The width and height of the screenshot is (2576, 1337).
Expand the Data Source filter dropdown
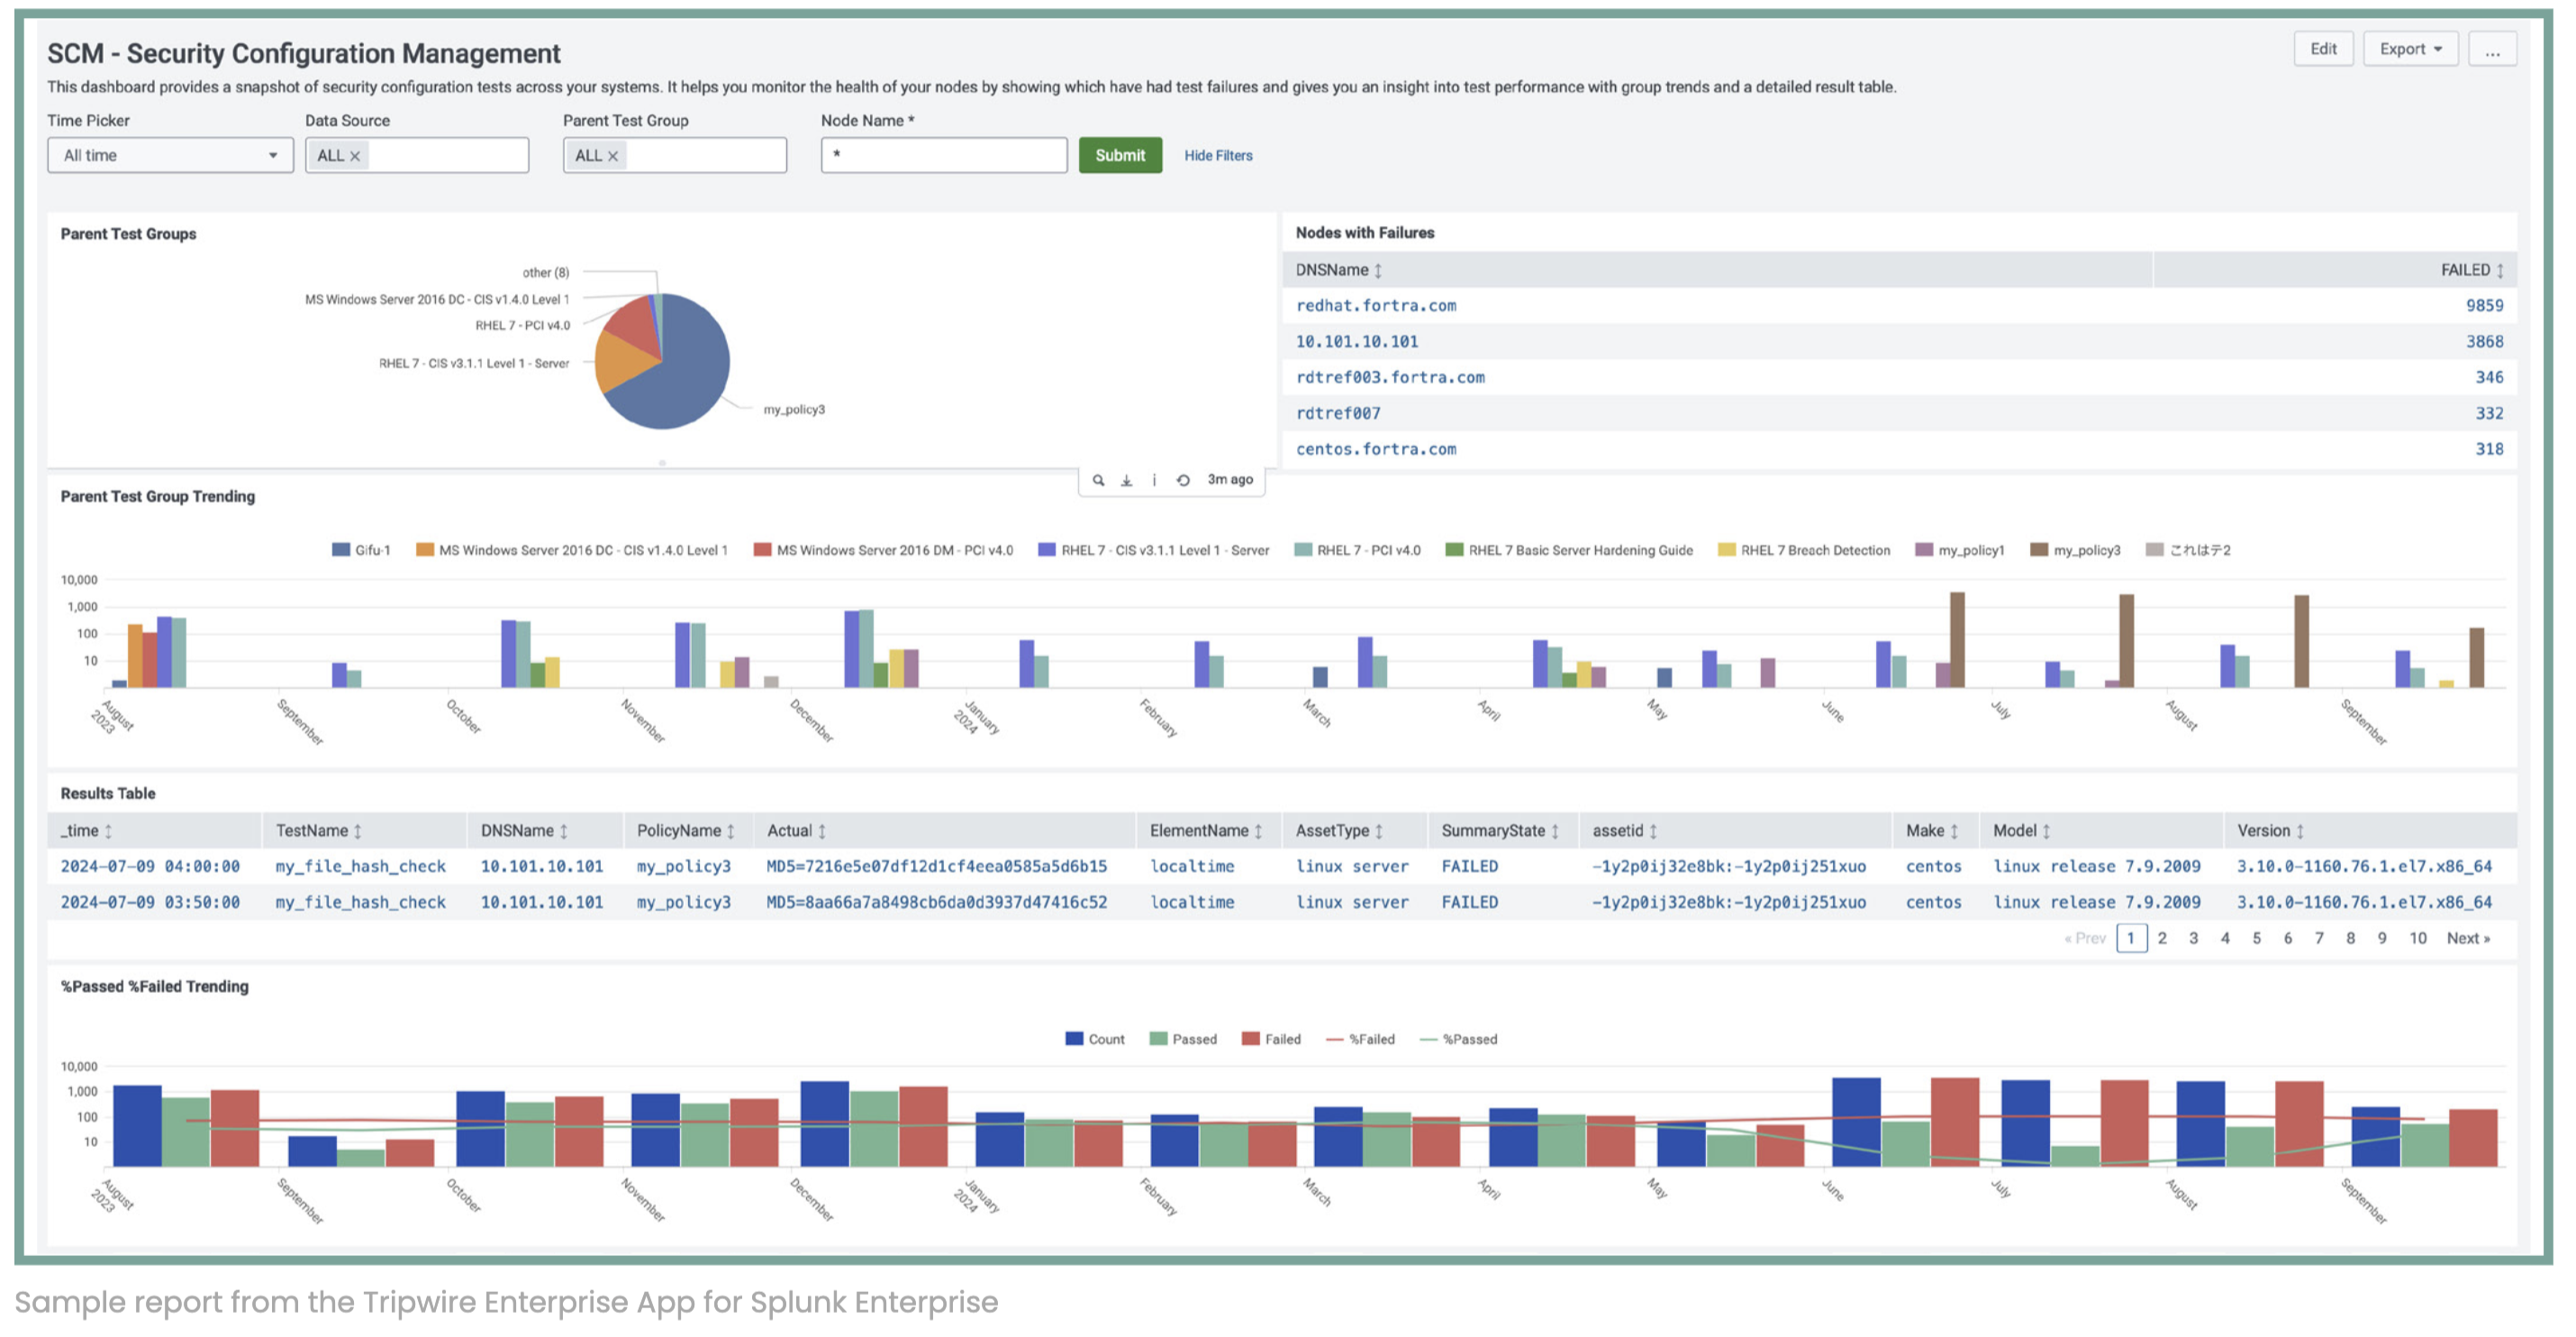(417, 155)
